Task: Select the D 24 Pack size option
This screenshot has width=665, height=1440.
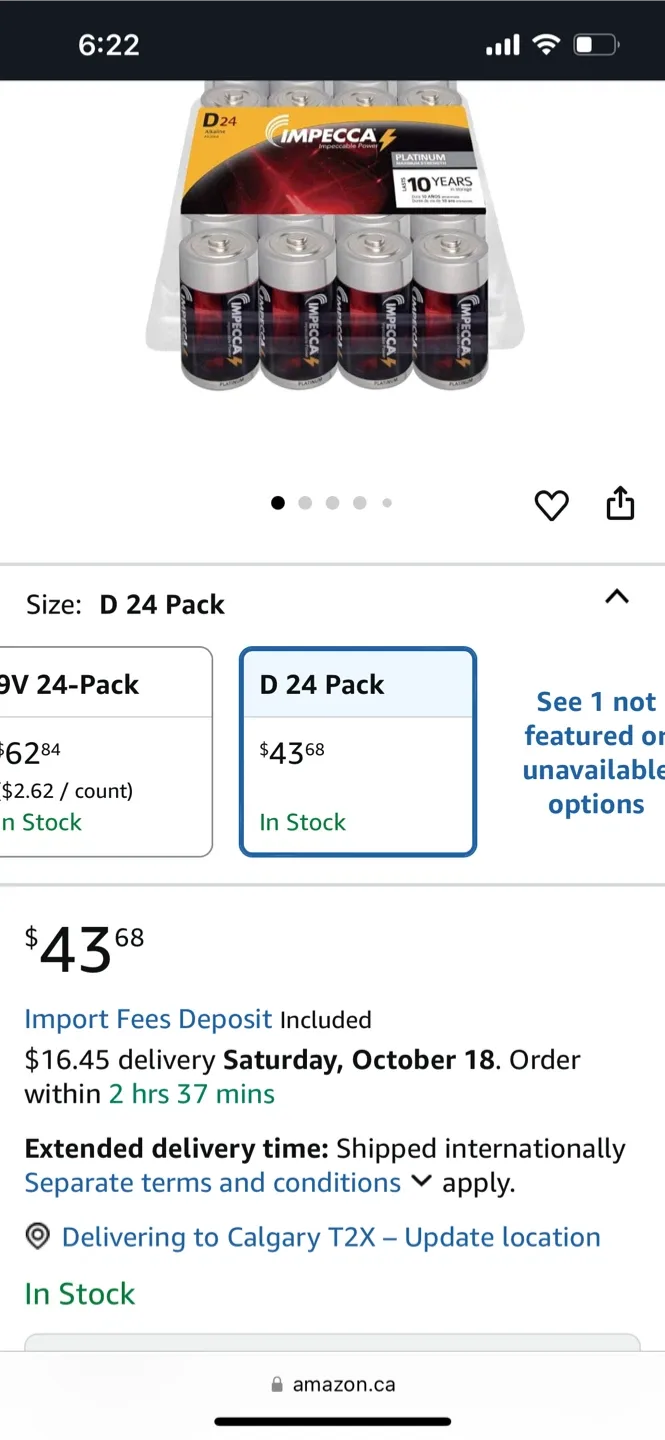Action: (x=357, y=750)
